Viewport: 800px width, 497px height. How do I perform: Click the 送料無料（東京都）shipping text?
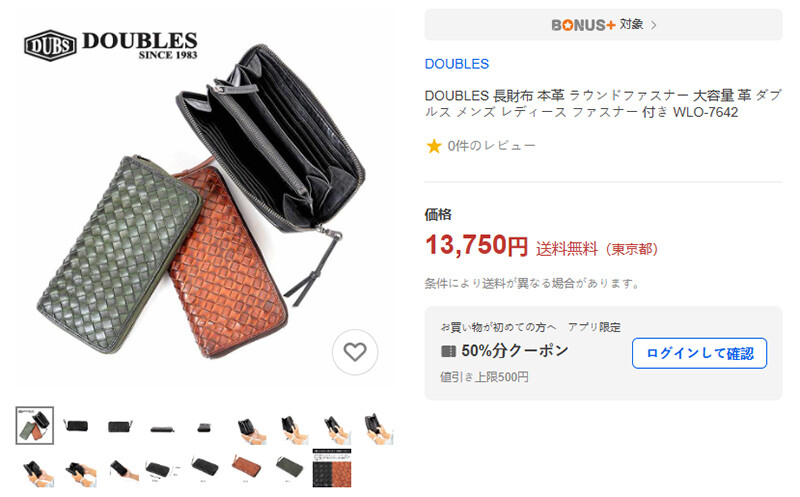pos(597,249)
